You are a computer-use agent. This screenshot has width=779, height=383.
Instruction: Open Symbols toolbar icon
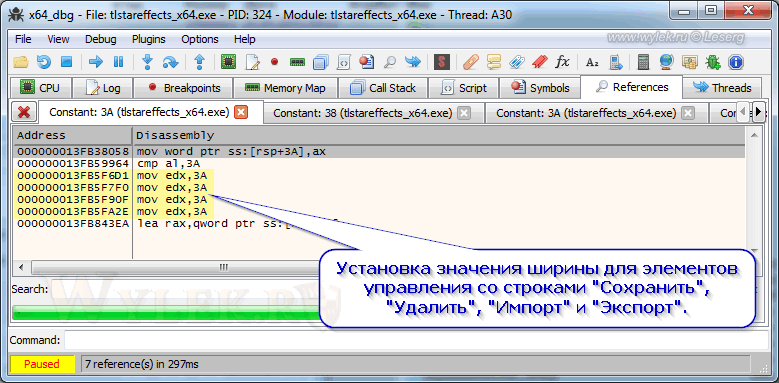367,62
